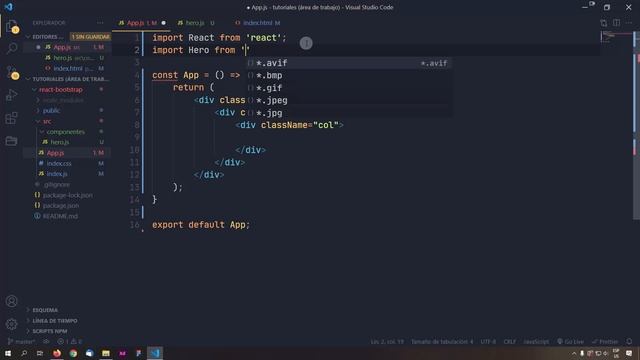
Task: Select *.avif autocomplete suggestion
Action: click(x=349, y=63)
